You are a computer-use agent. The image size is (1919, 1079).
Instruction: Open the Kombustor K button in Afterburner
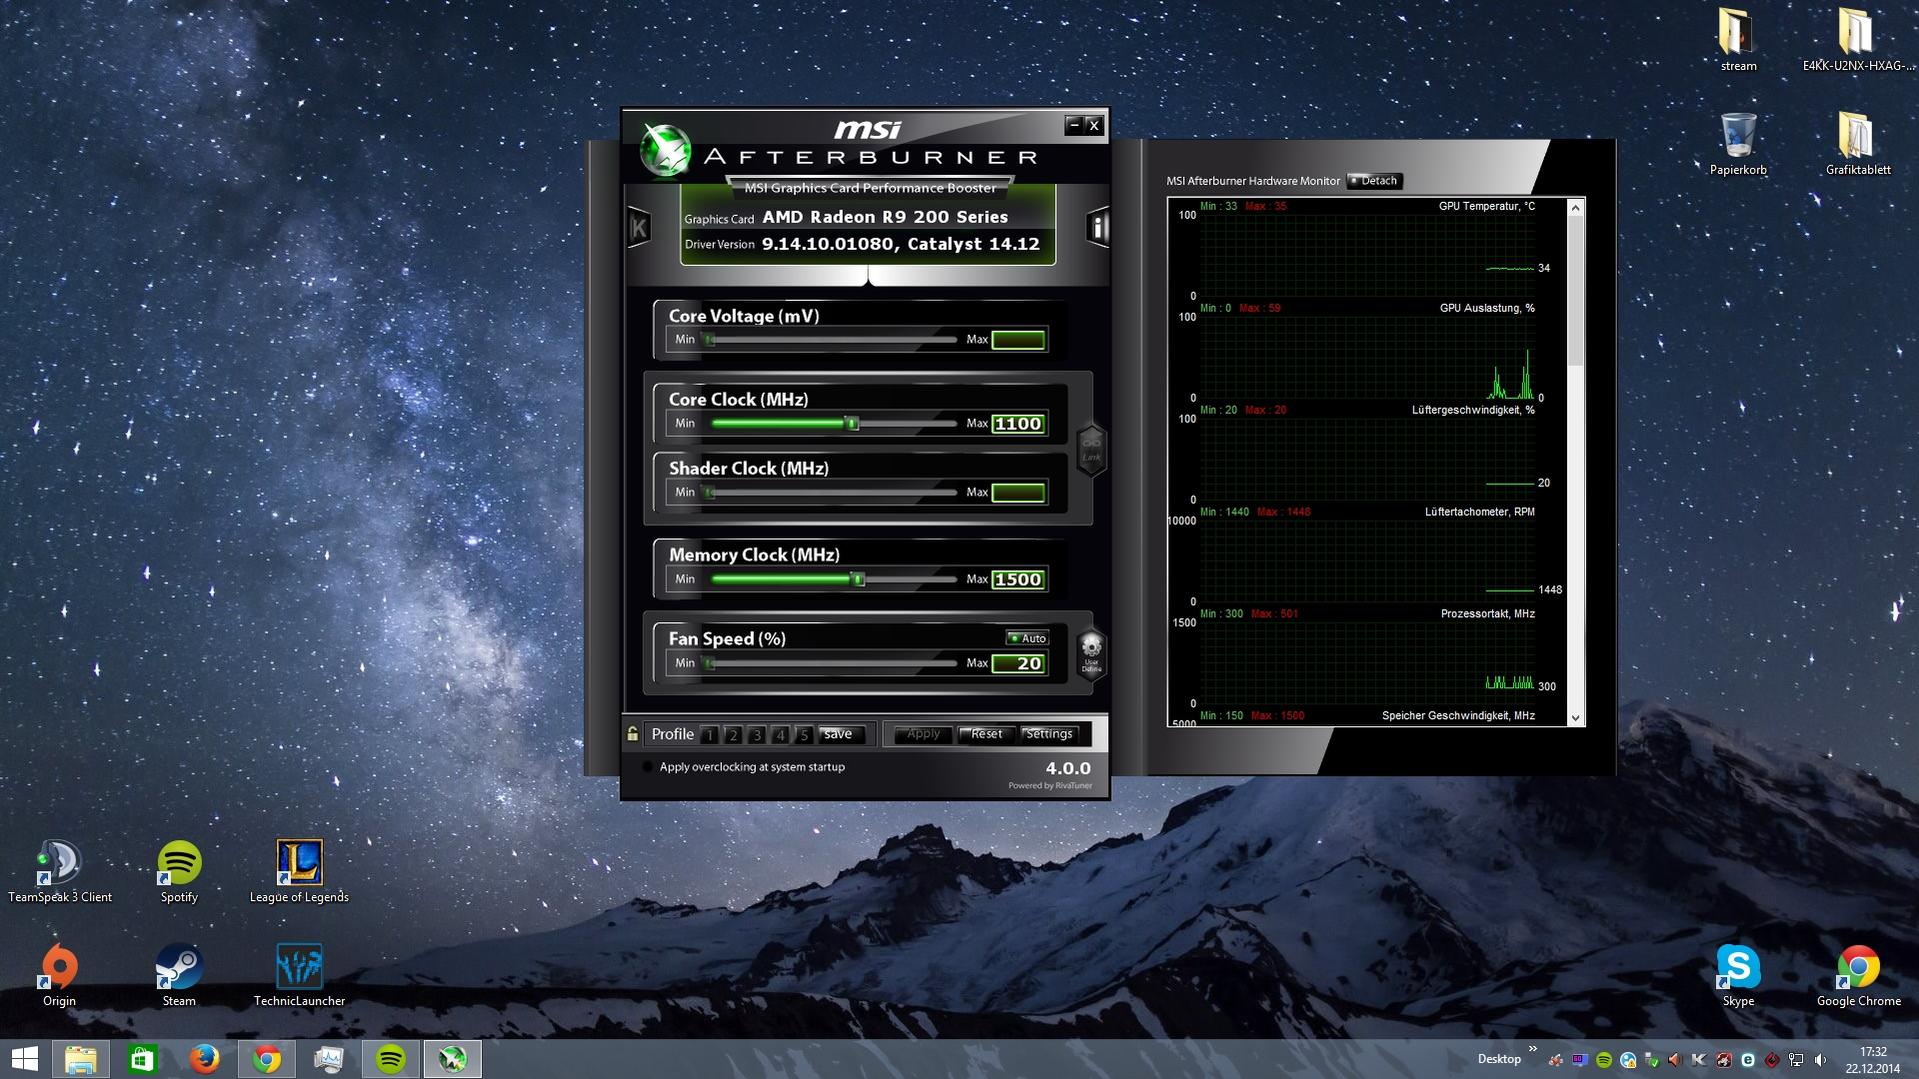click(x=639, y=227)
